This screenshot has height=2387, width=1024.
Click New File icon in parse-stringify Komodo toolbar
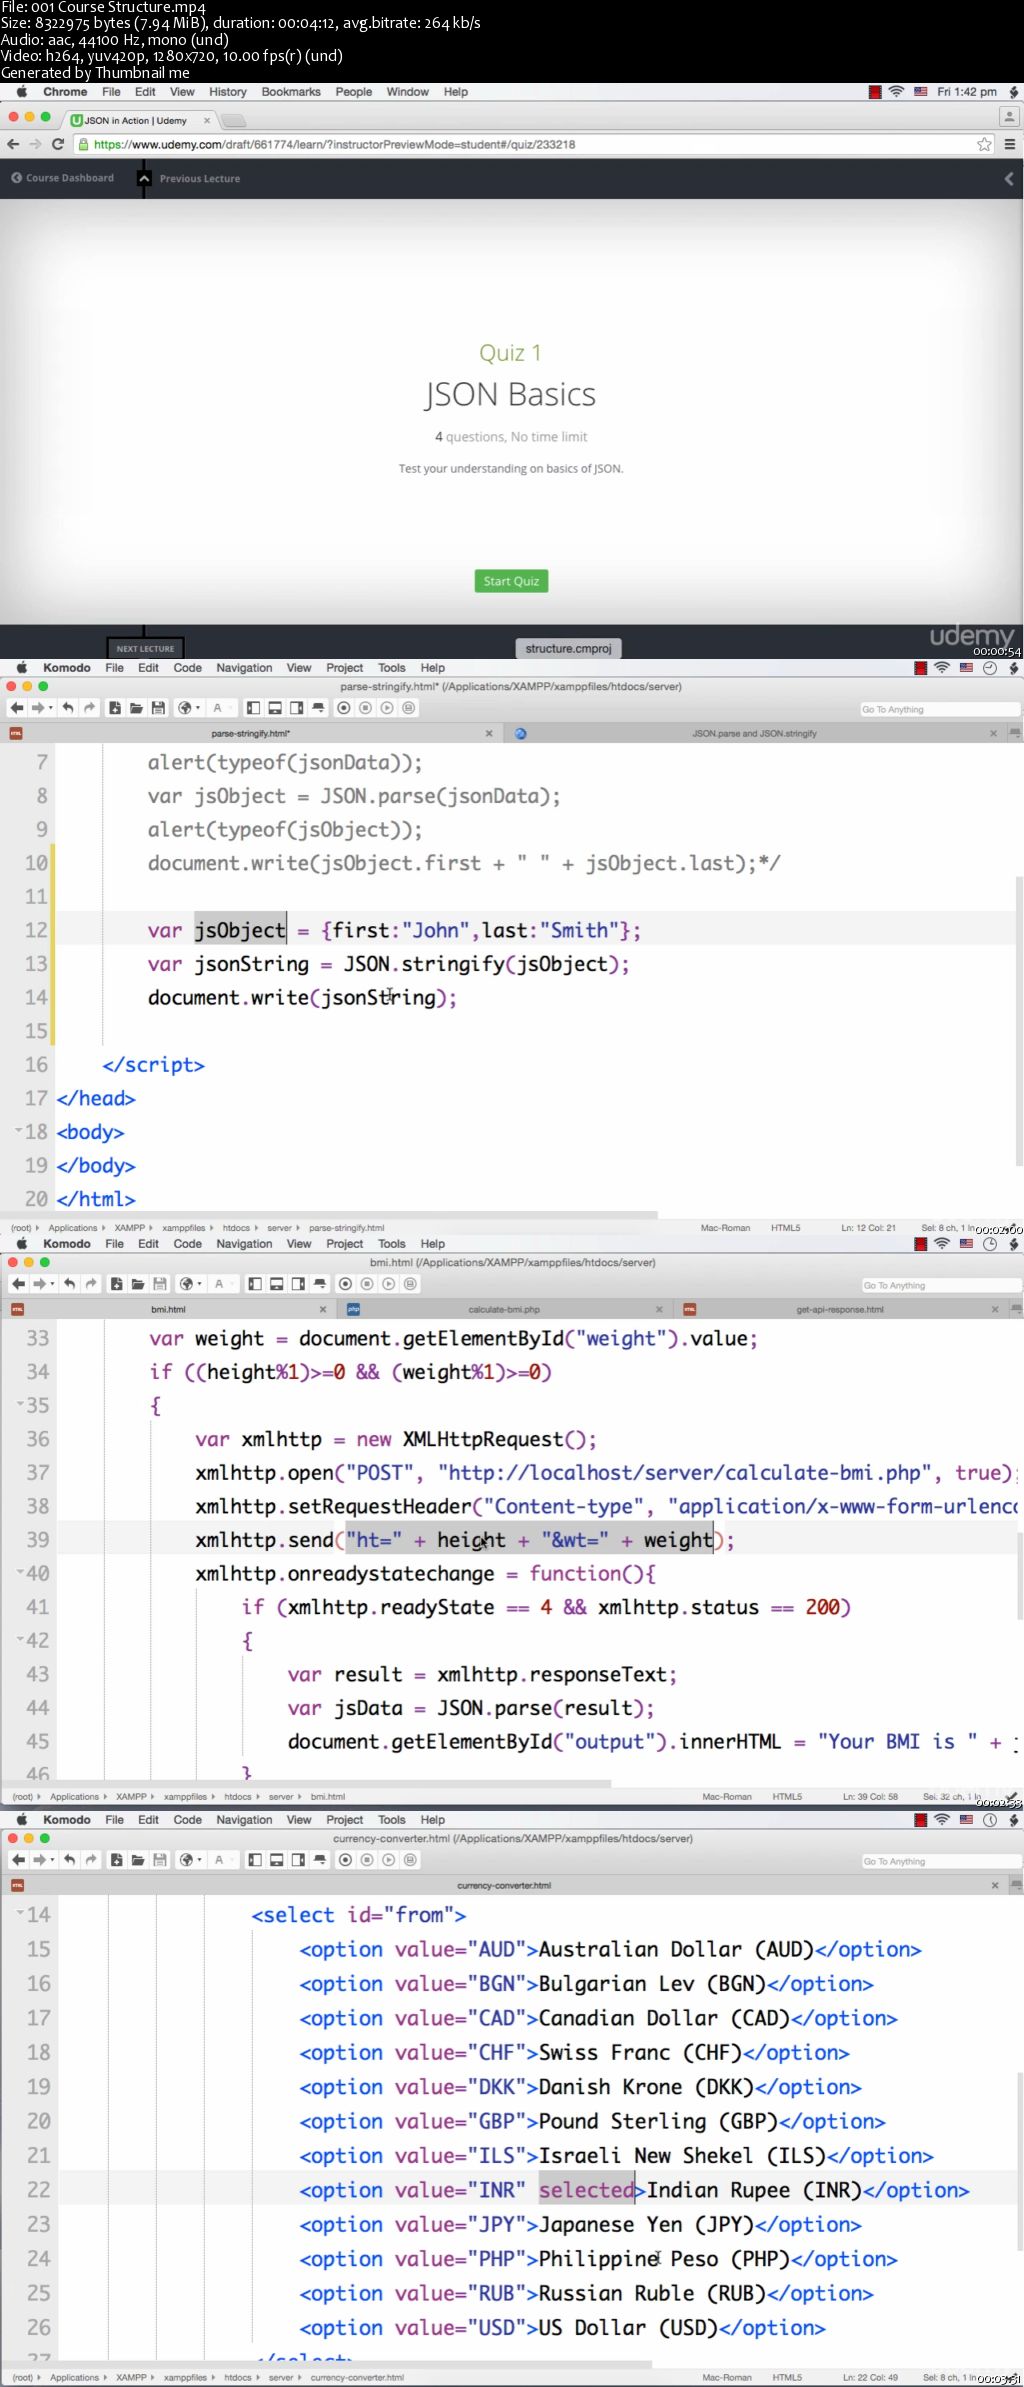115,708
